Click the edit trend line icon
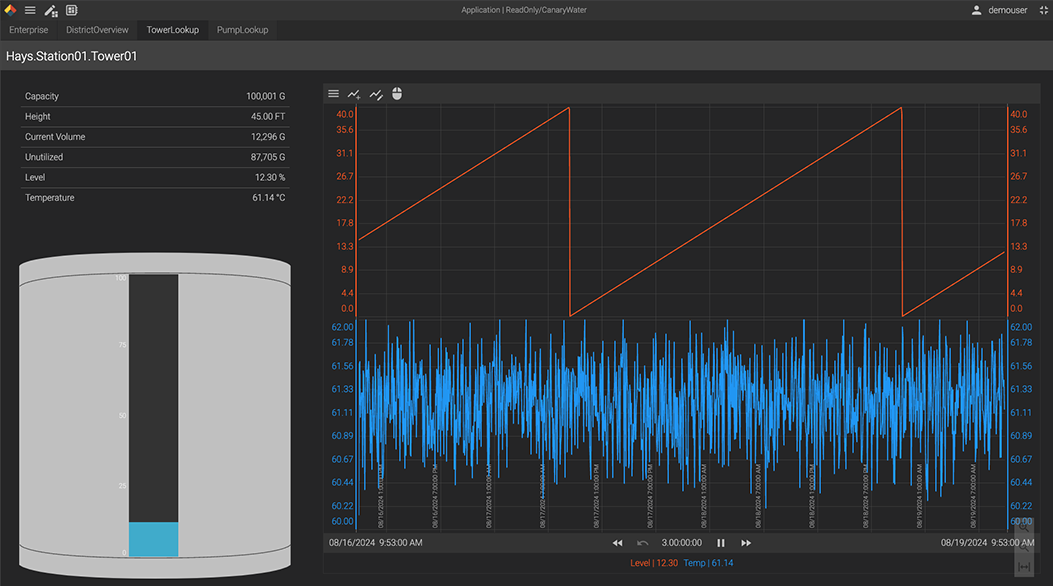Viewport: 1053px width, 586px height. click(x=376, y=95)
